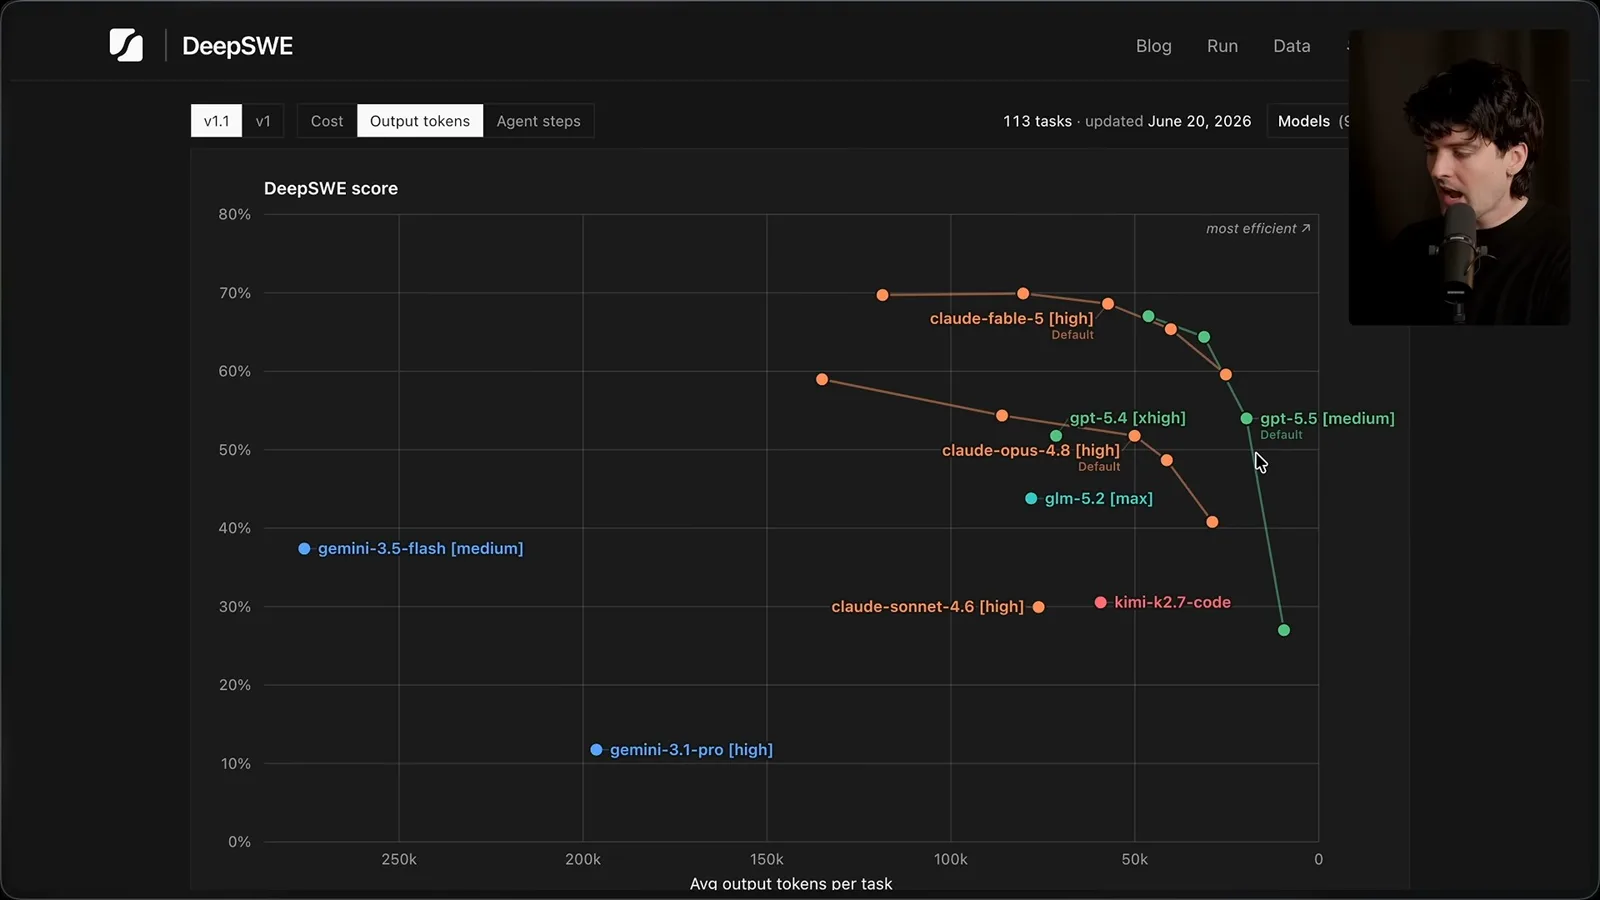Select the v1.1 version toggle
This screenshot has width=1600, height=900.
click(216, 121)
